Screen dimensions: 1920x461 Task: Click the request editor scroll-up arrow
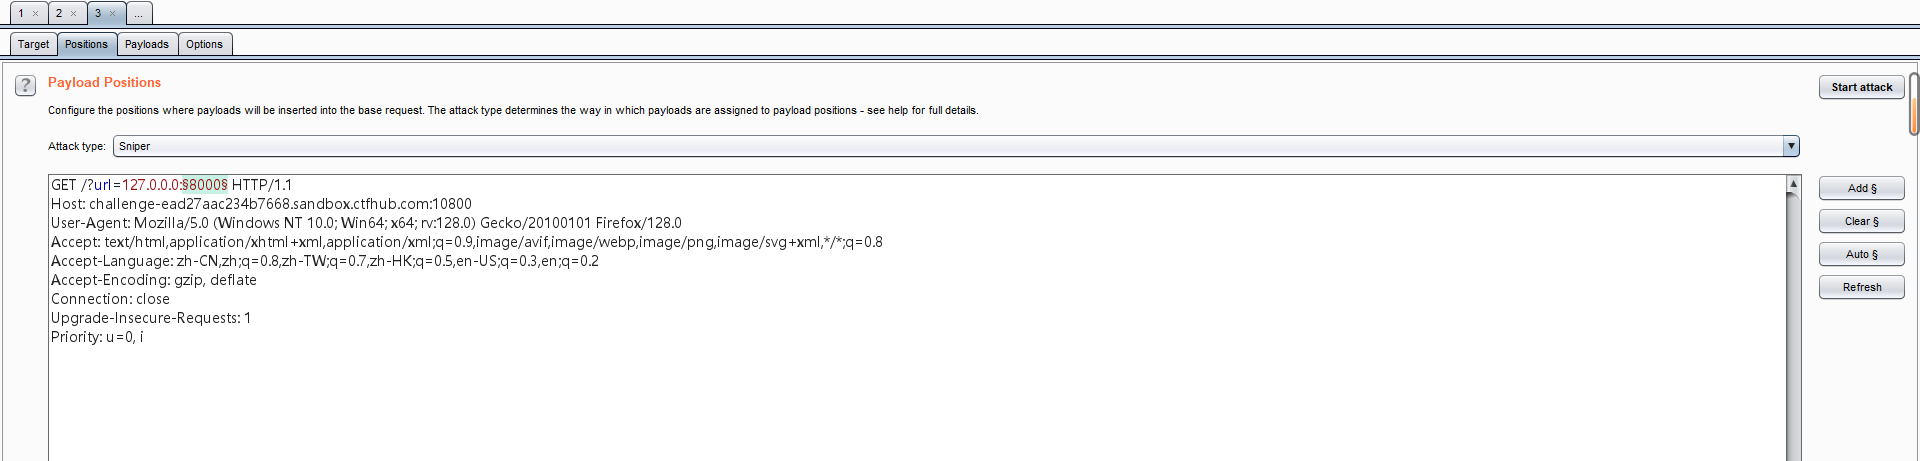[1794, 184]
